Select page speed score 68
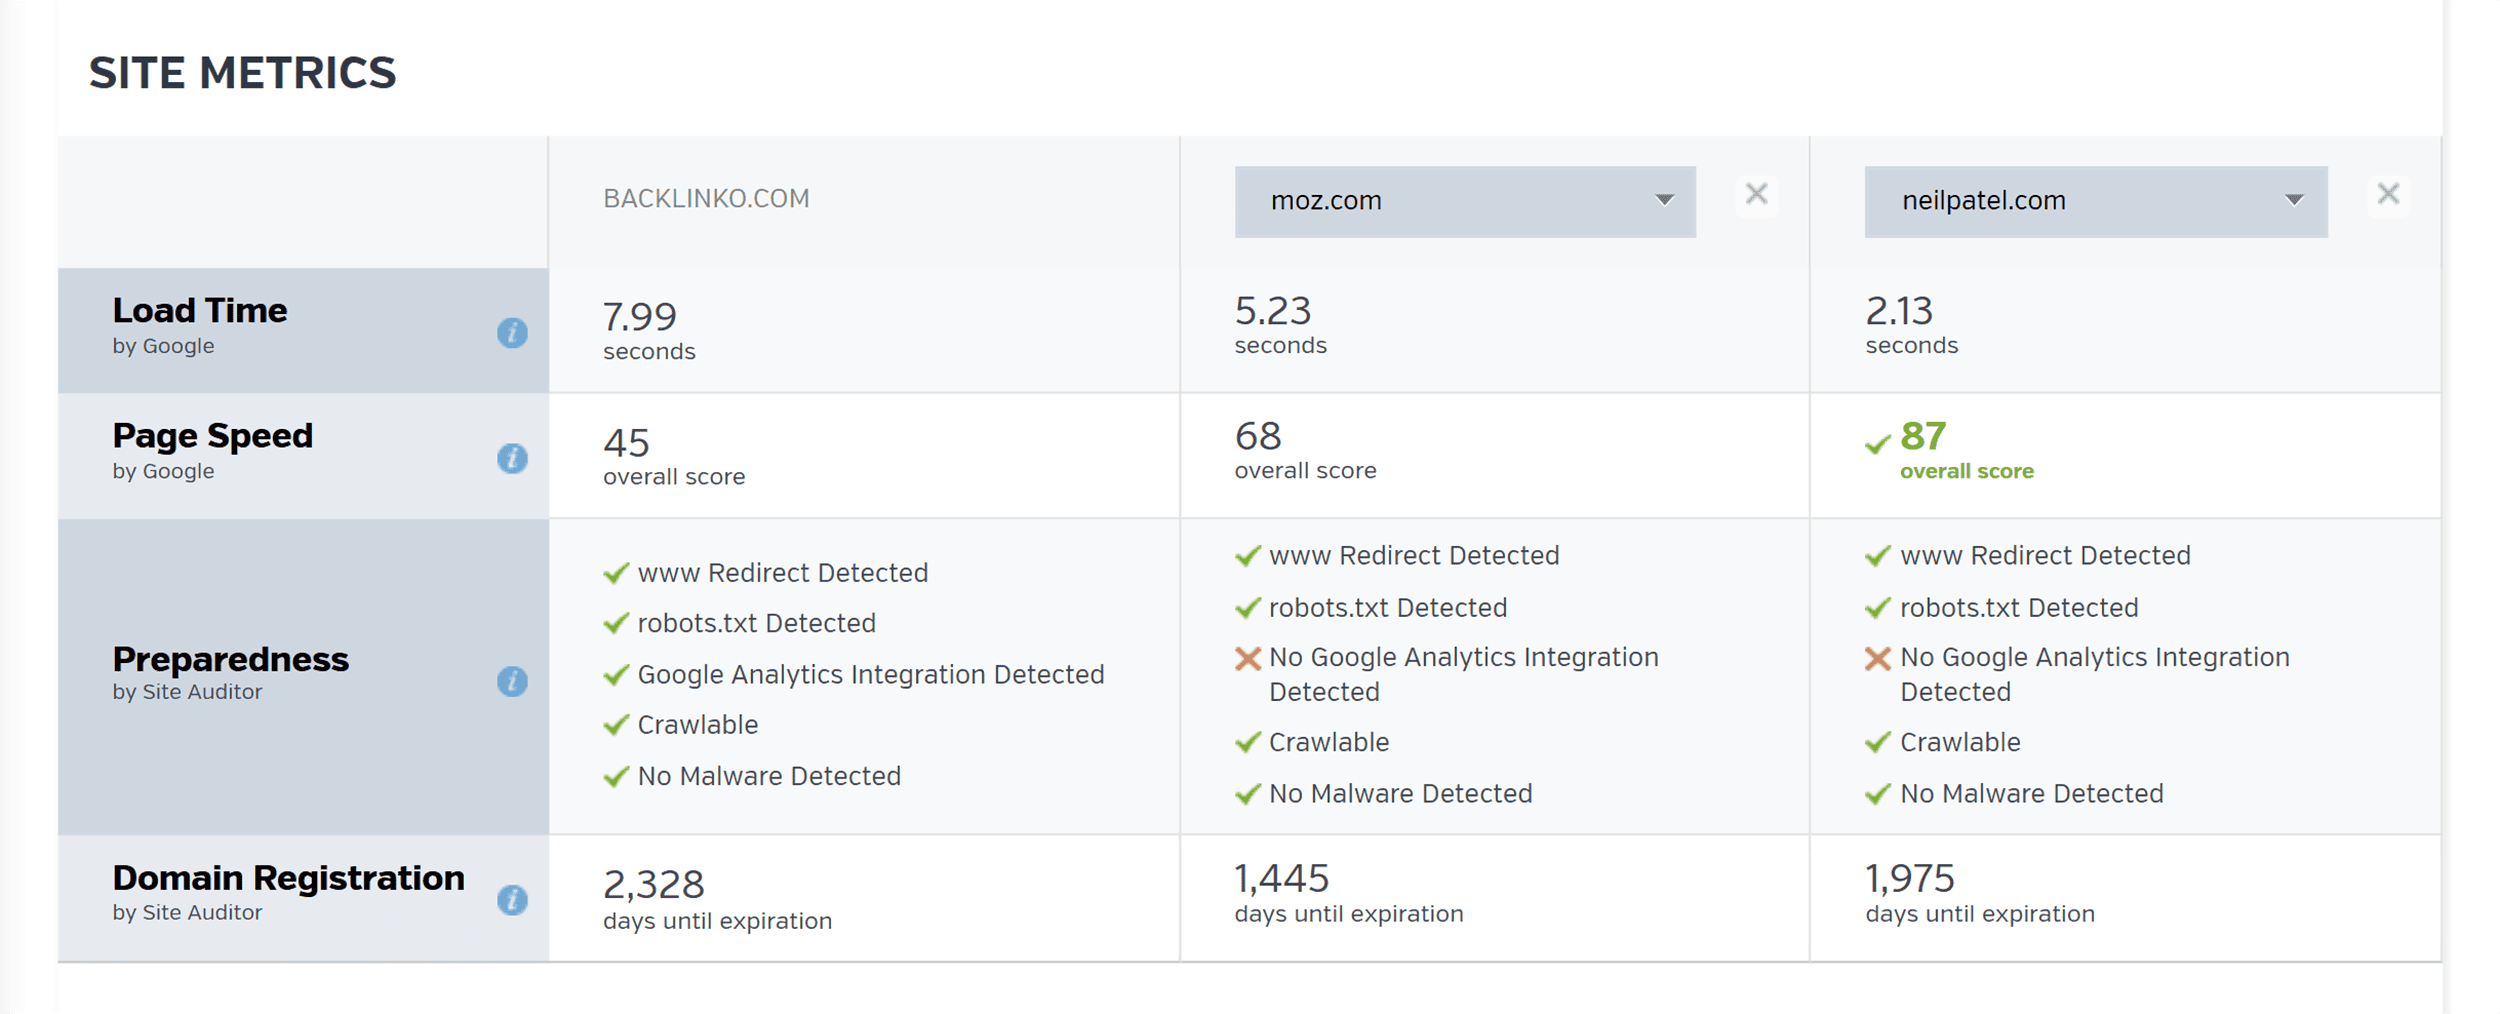 [x=1305, y=450]
